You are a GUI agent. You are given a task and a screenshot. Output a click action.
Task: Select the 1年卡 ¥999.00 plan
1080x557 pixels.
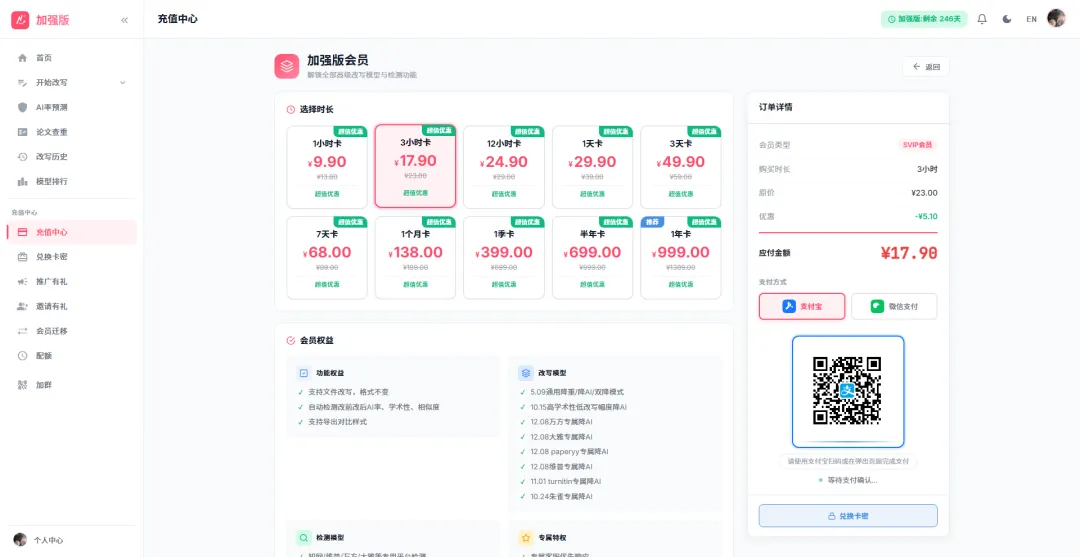(x=681, y=258)
